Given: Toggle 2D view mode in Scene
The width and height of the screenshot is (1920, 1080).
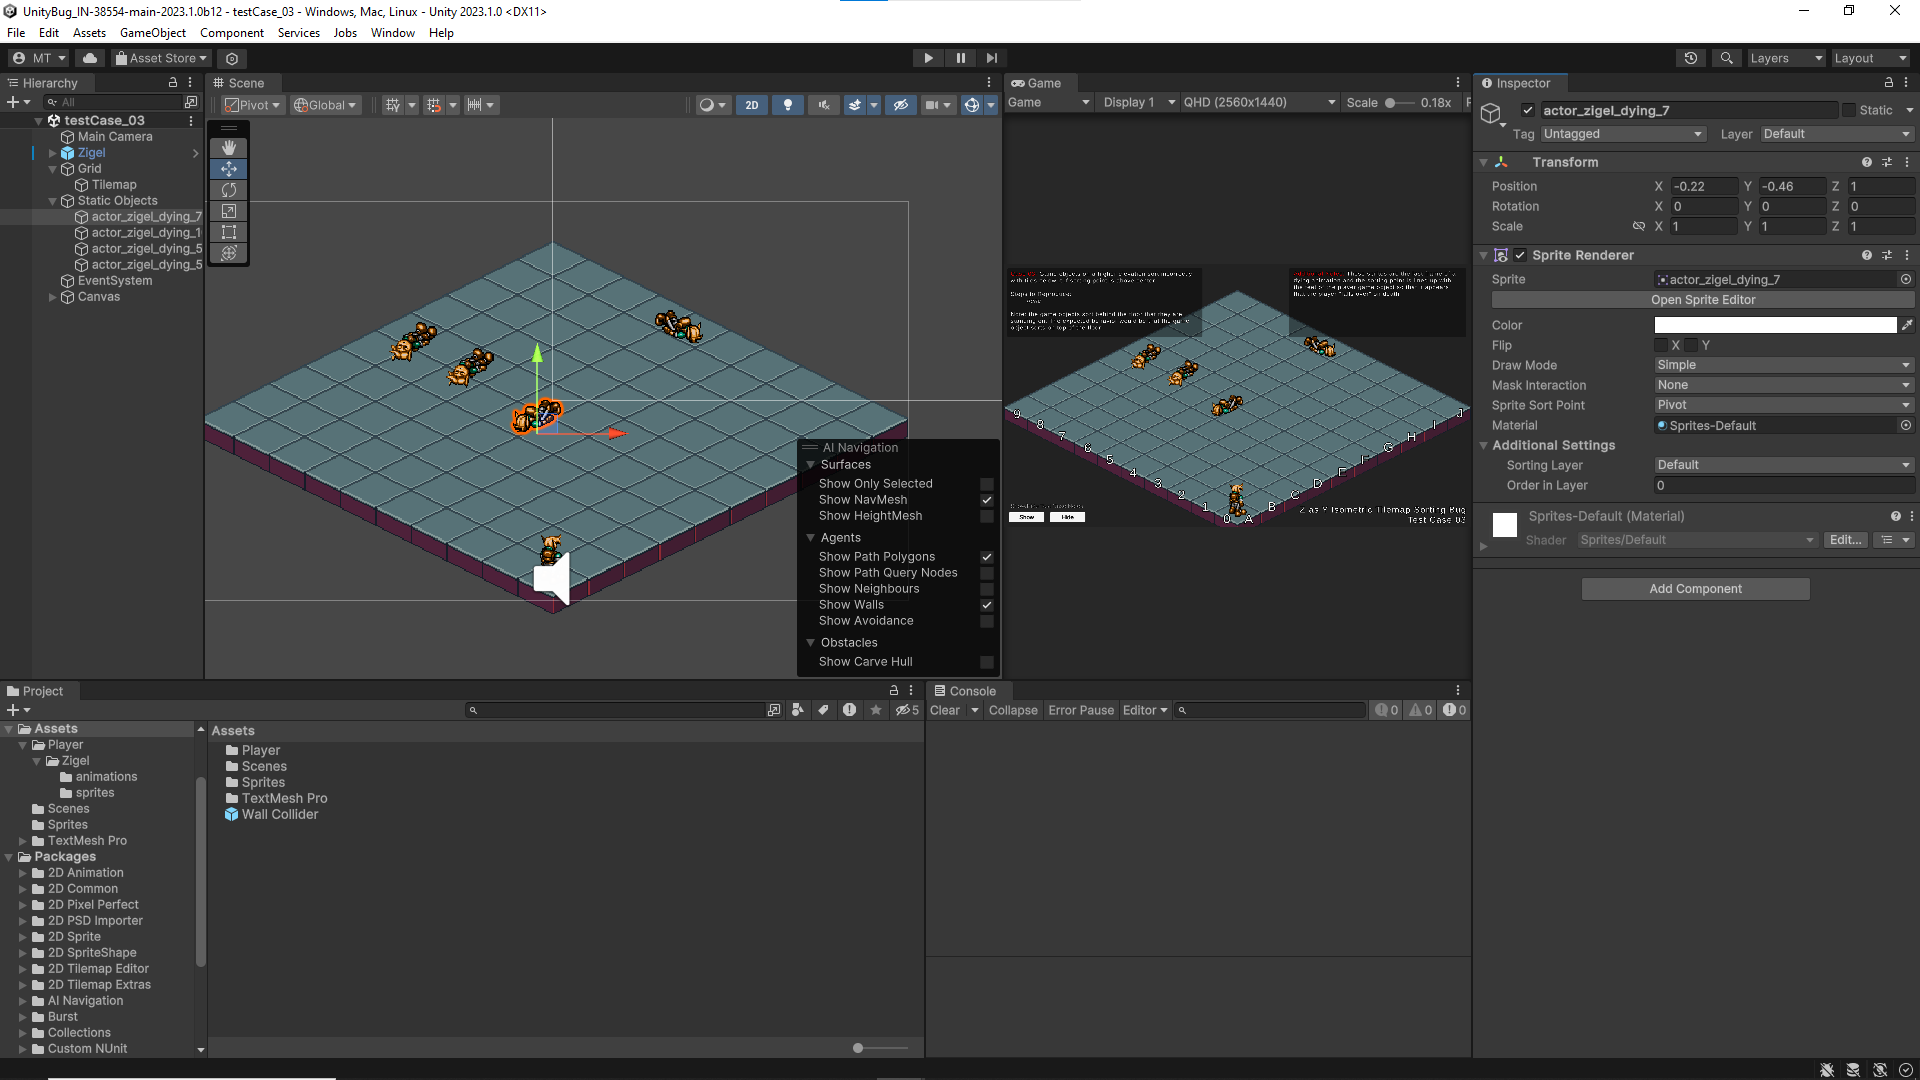Looking at the screenshot, I should tap(752, 105).
